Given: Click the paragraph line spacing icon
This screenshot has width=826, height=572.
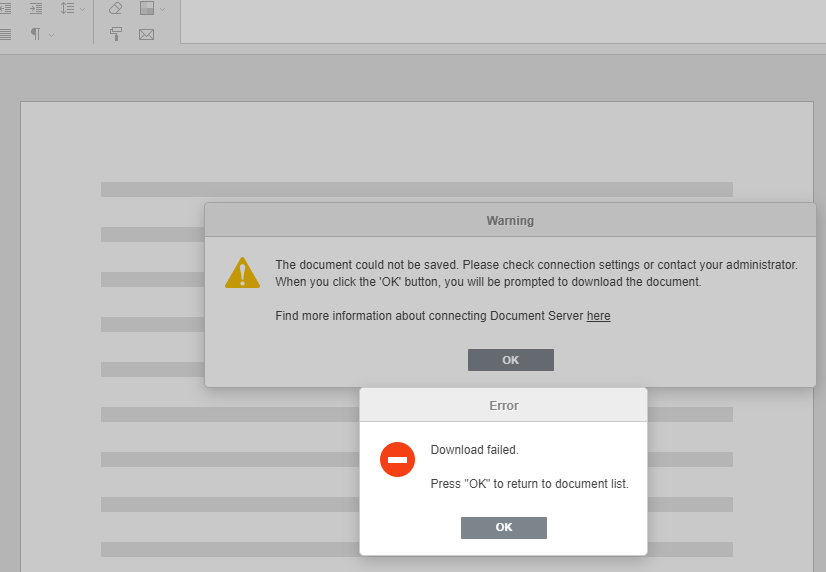Looking at the screenshot, I should (67, 8).
